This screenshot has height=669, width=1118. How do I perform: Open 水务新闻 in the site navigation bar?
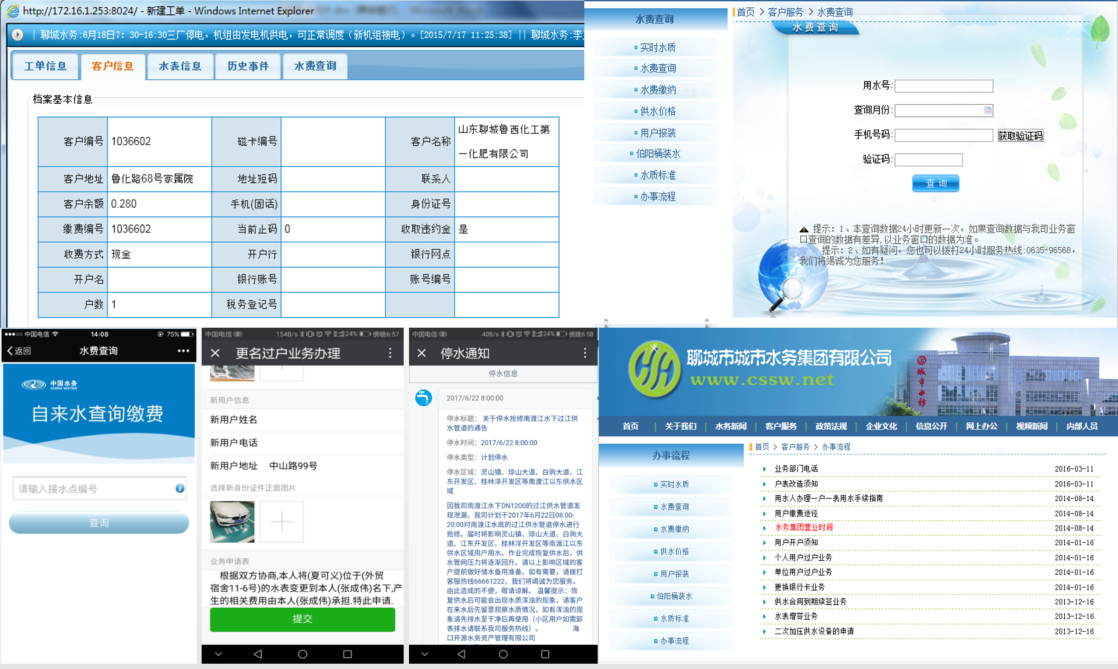pos(731,427)
